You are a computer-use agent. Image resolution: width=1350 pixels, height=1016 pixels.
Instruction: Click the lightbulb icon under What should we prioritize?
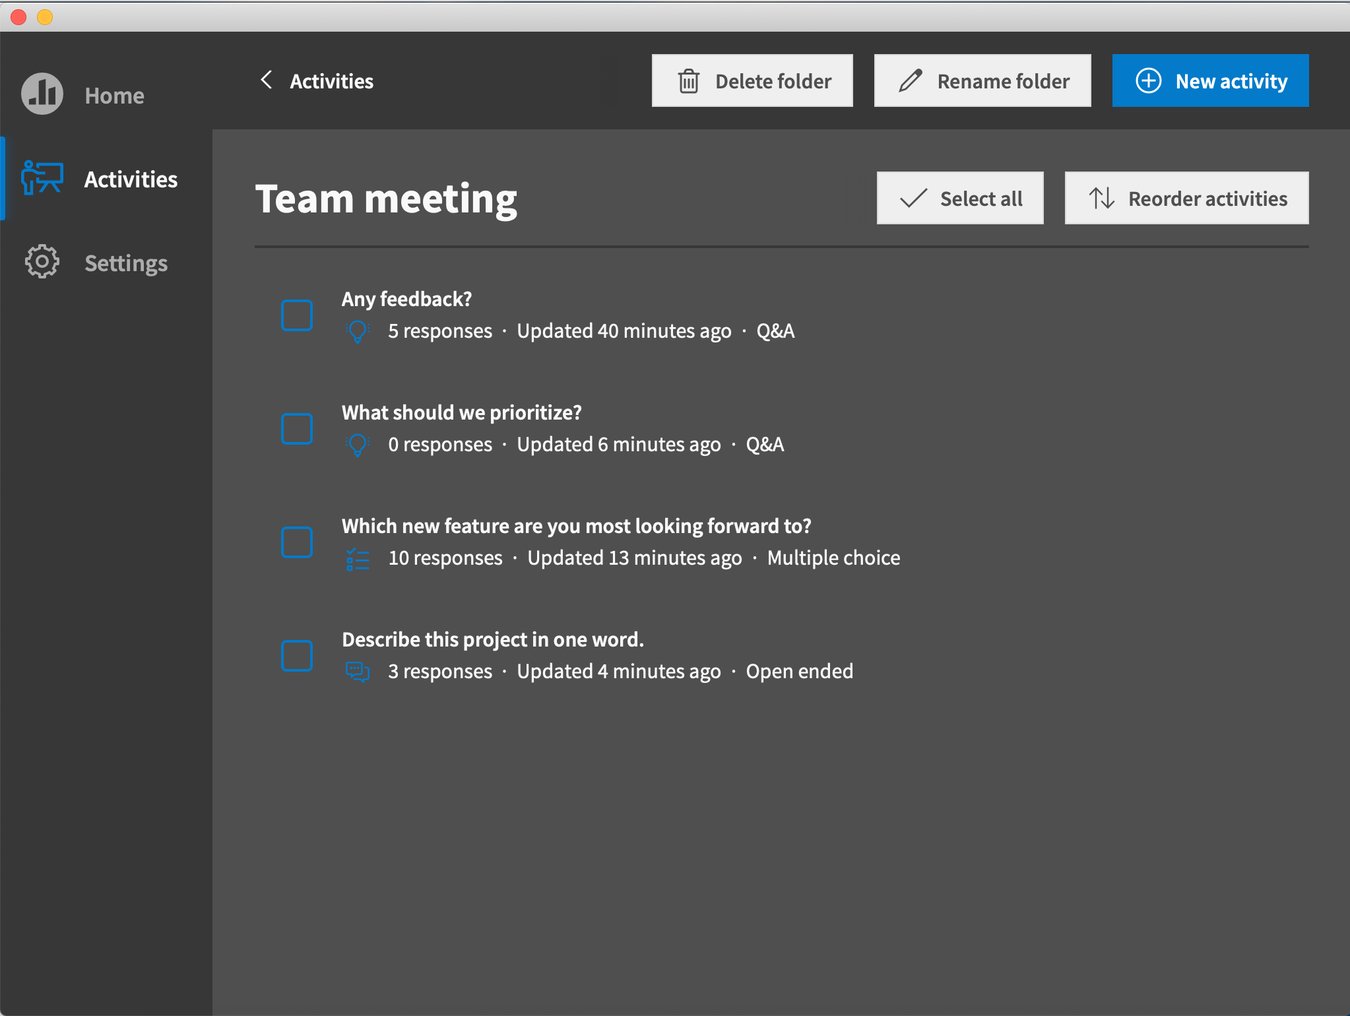click(357, 445)
